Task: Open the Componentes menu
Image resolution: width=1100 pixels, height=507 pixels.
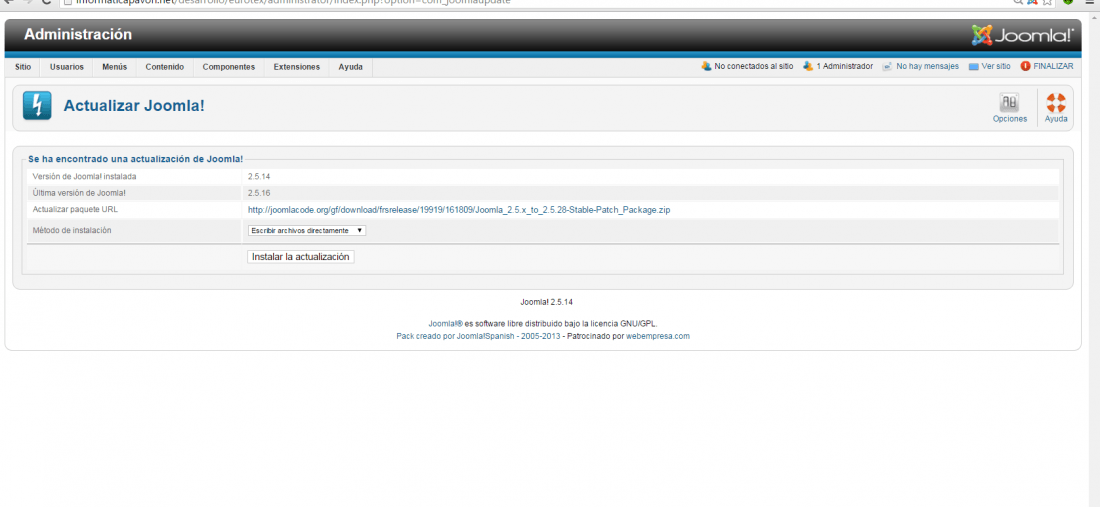Action: [229, 67]
